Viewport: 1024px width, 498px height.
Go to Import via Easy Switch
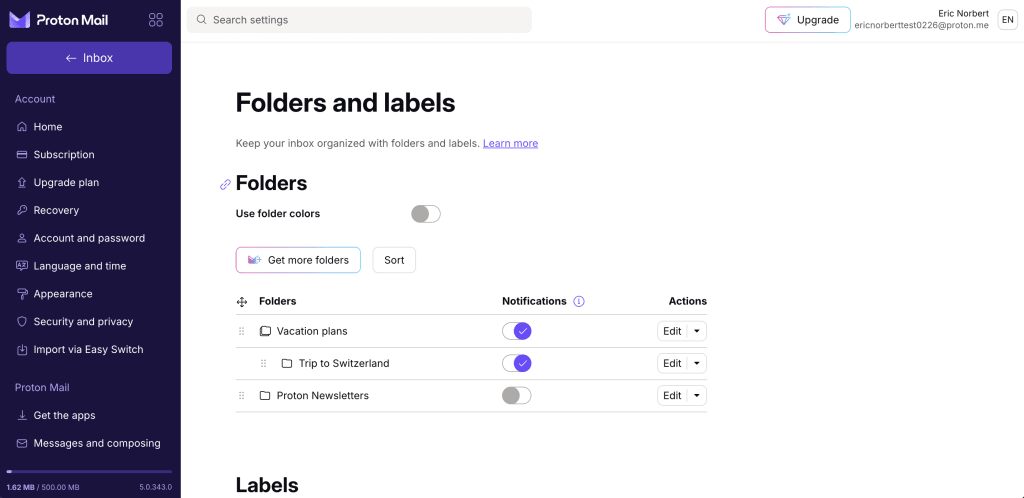pos(88,350)
